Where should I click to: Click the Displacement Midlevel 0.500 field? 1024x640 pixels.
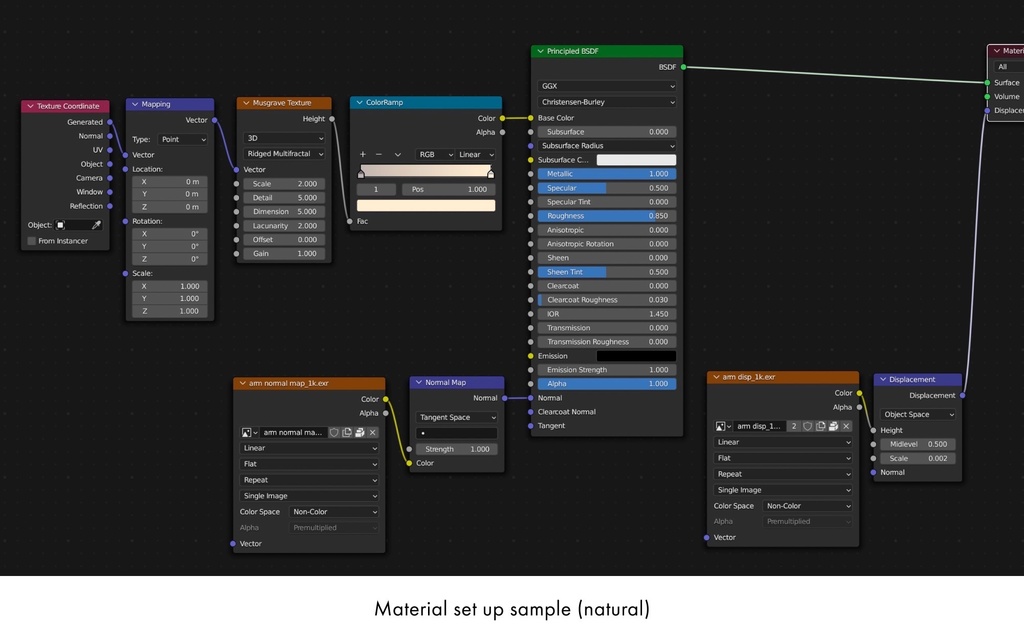tap(918, 444)
